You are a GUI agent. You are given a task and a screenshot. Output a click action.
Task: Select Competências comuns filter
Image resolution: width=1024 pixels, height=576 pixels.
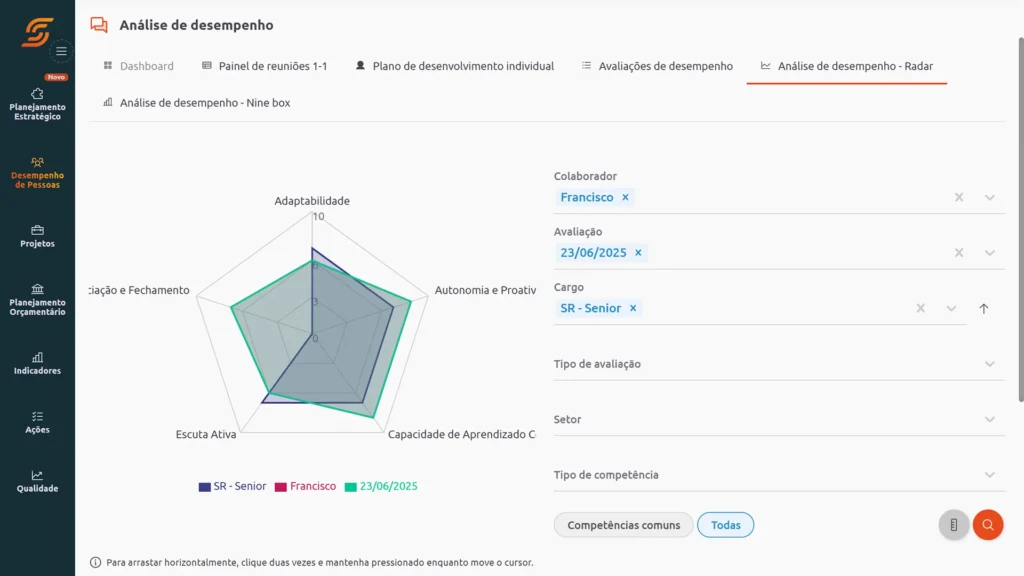click(x=624, y=525)
